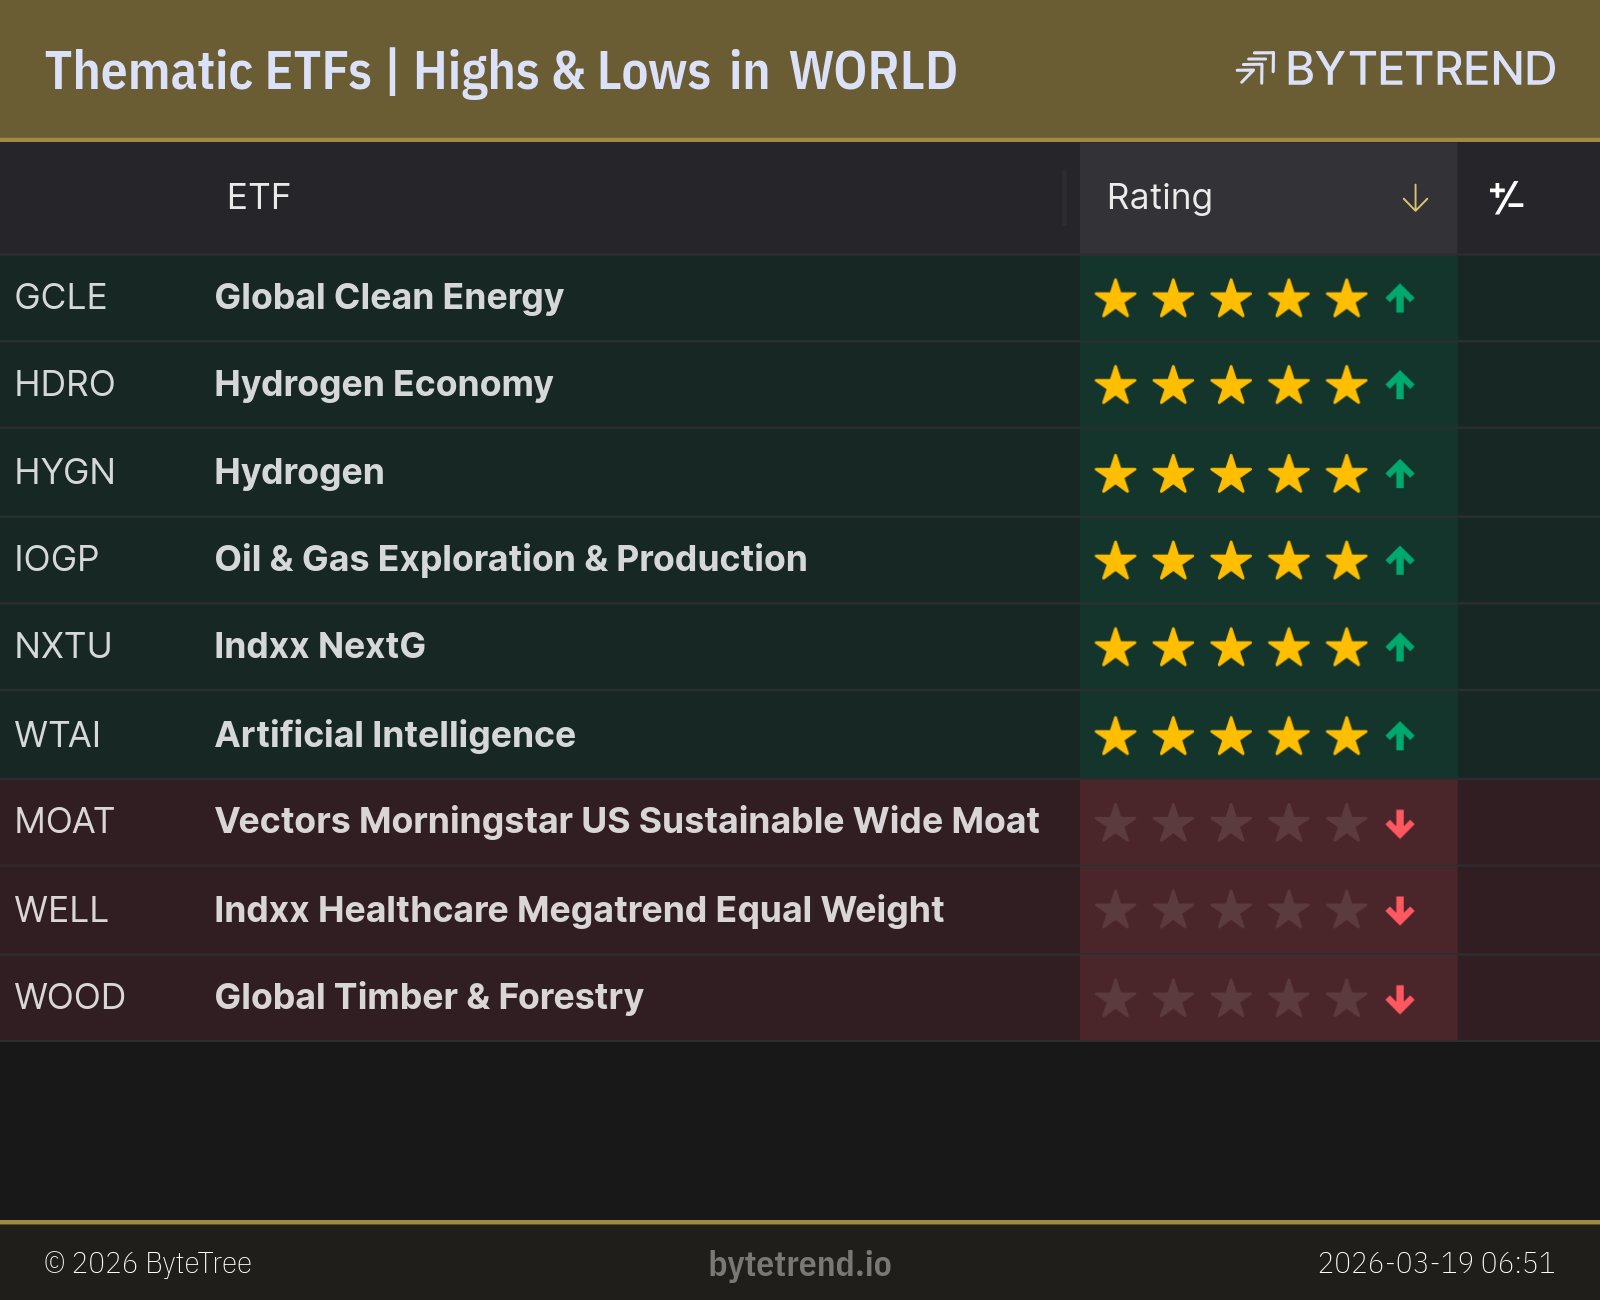
Task: Click the empty stars in MOAT row
Action: pos(1231,824)
